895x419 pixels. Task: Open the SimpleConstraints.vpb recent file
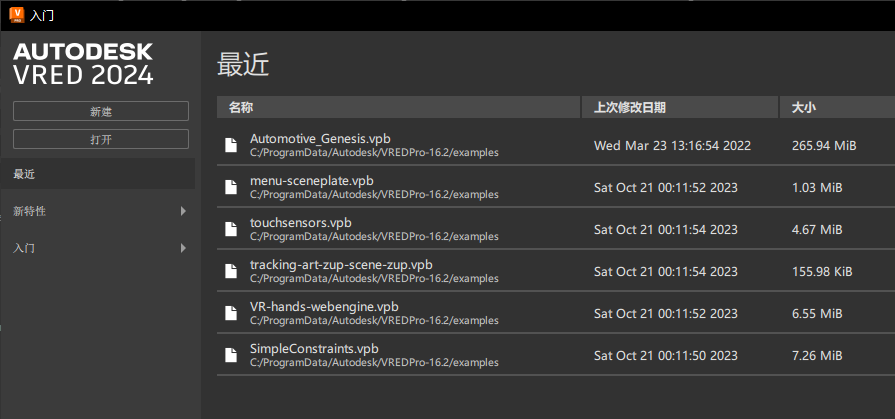coord(314,348)
